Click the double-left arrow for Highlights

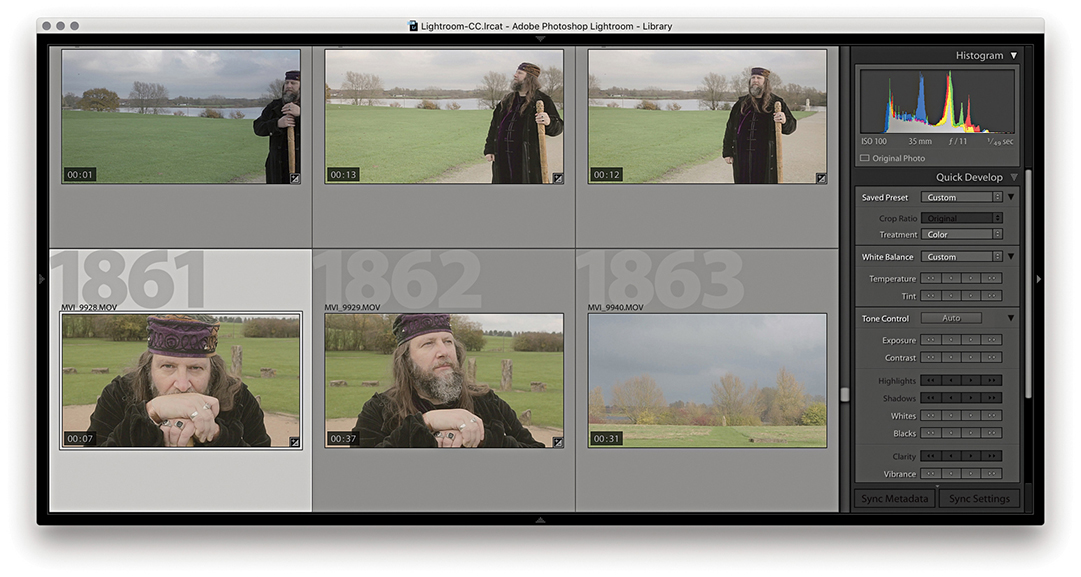click(x=931, y=381)
